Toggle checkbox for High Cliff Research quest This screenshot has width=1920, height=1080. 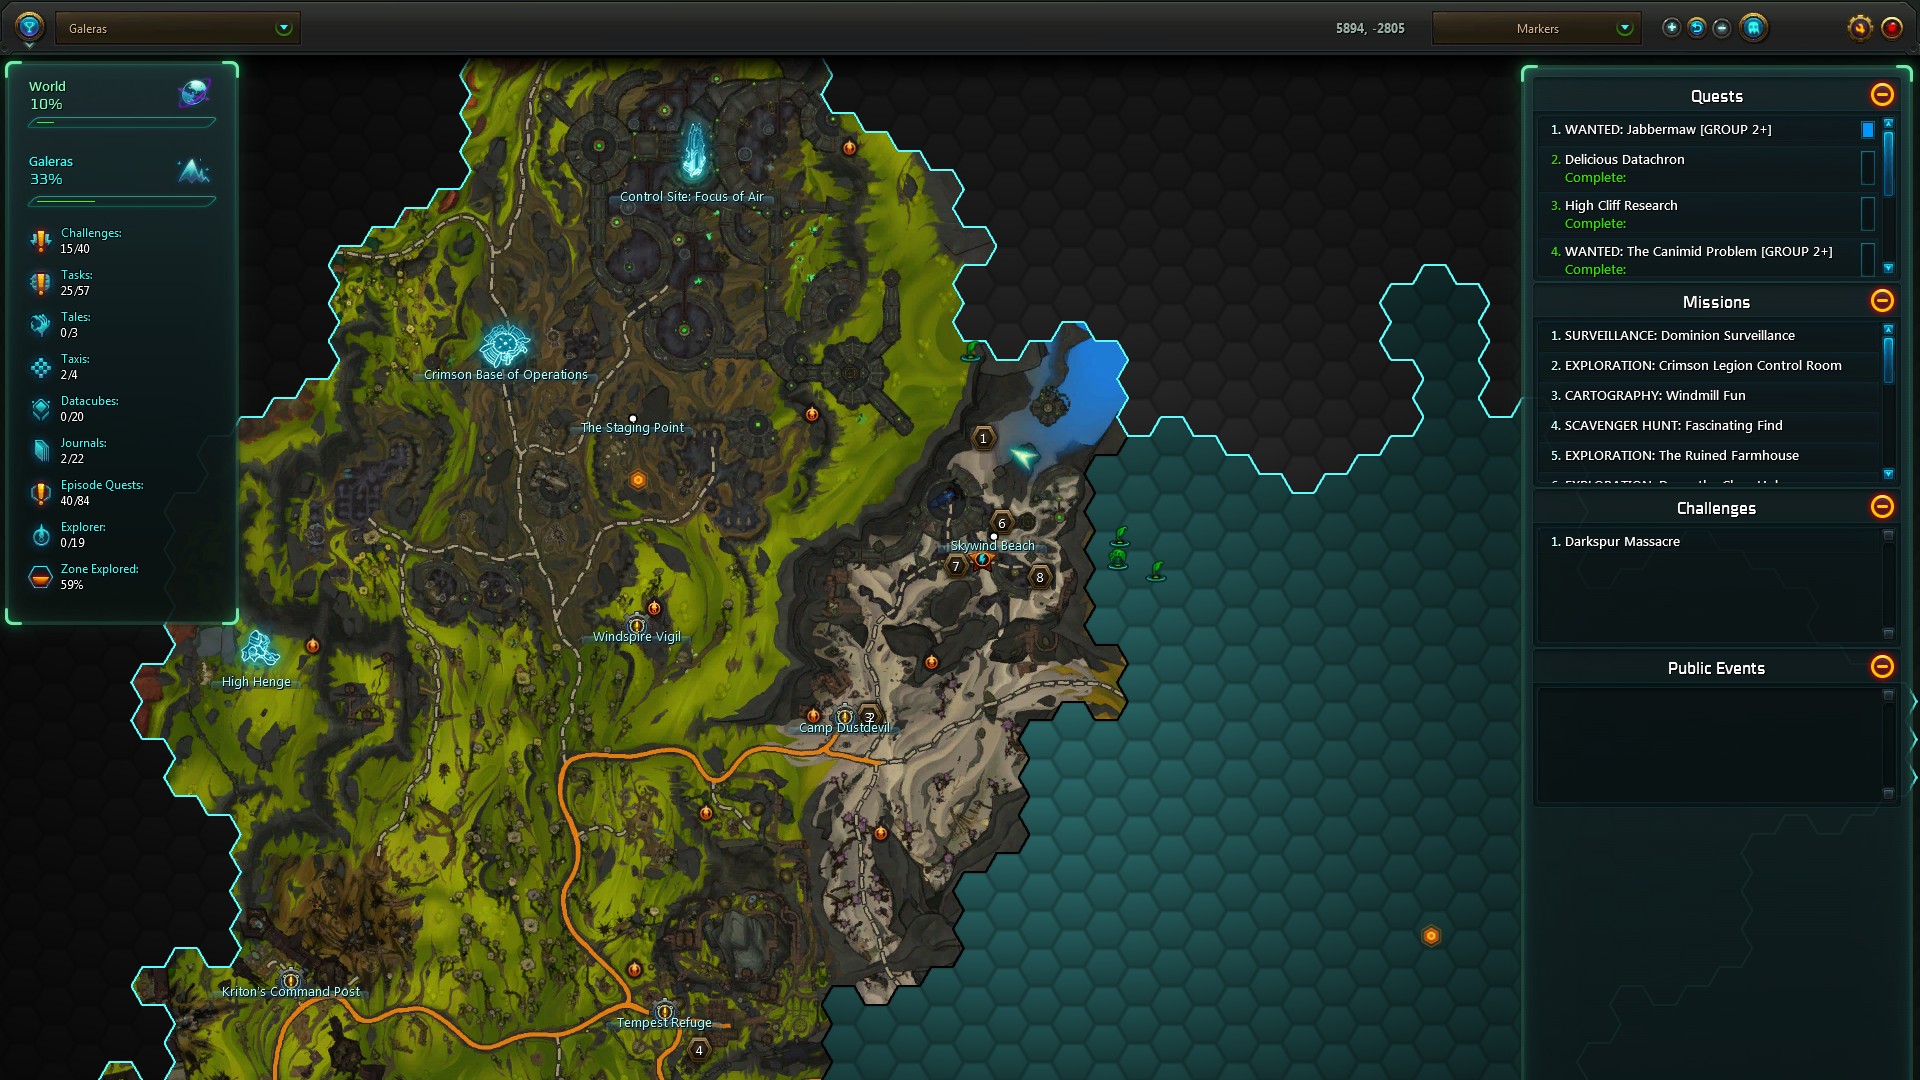[1867, 213]
